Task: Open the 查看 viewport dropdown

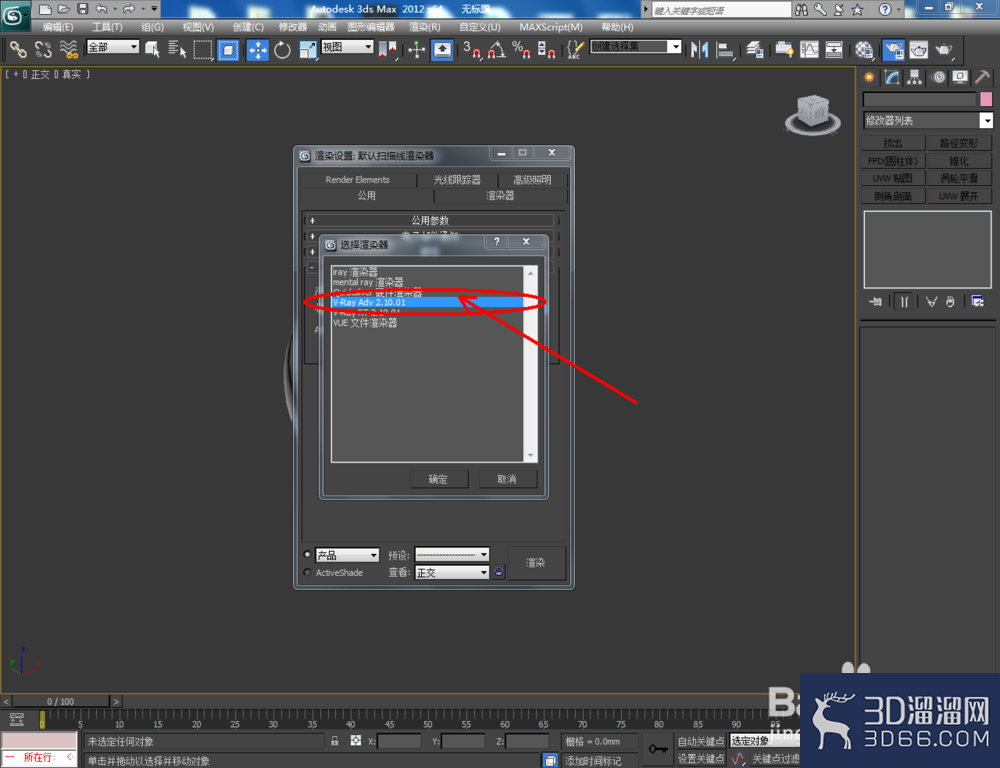Action: coord(452,573)
